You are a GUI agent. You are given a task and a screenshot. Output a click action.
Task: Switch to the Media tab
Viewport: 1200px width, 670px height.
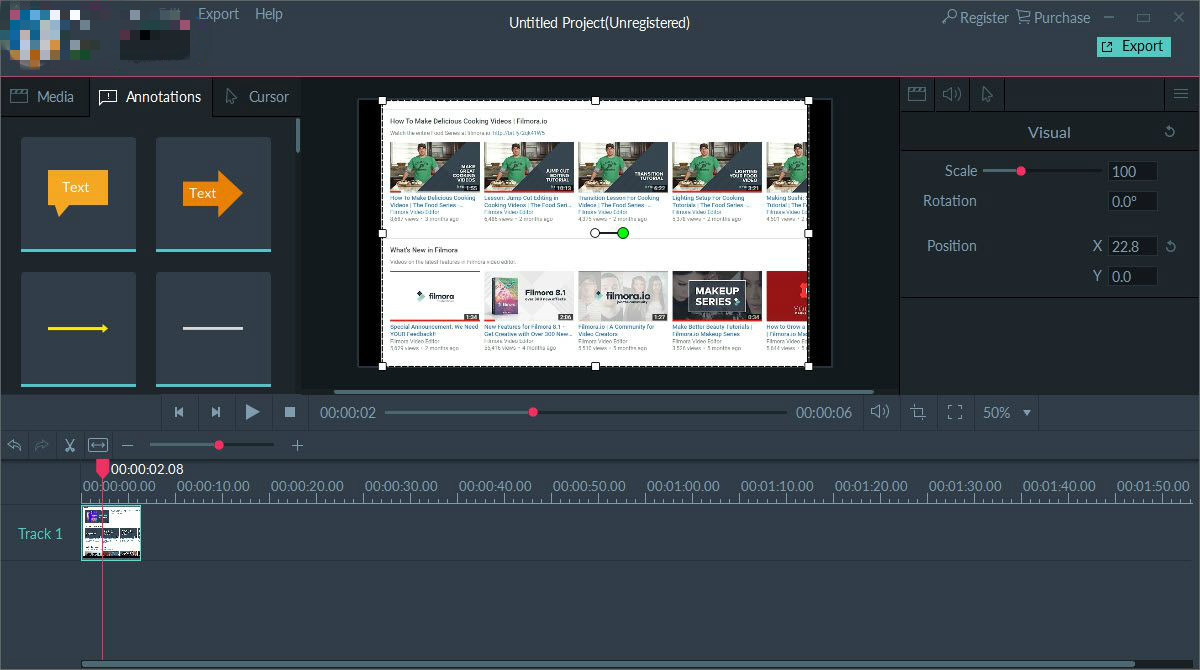coord(43,97)
